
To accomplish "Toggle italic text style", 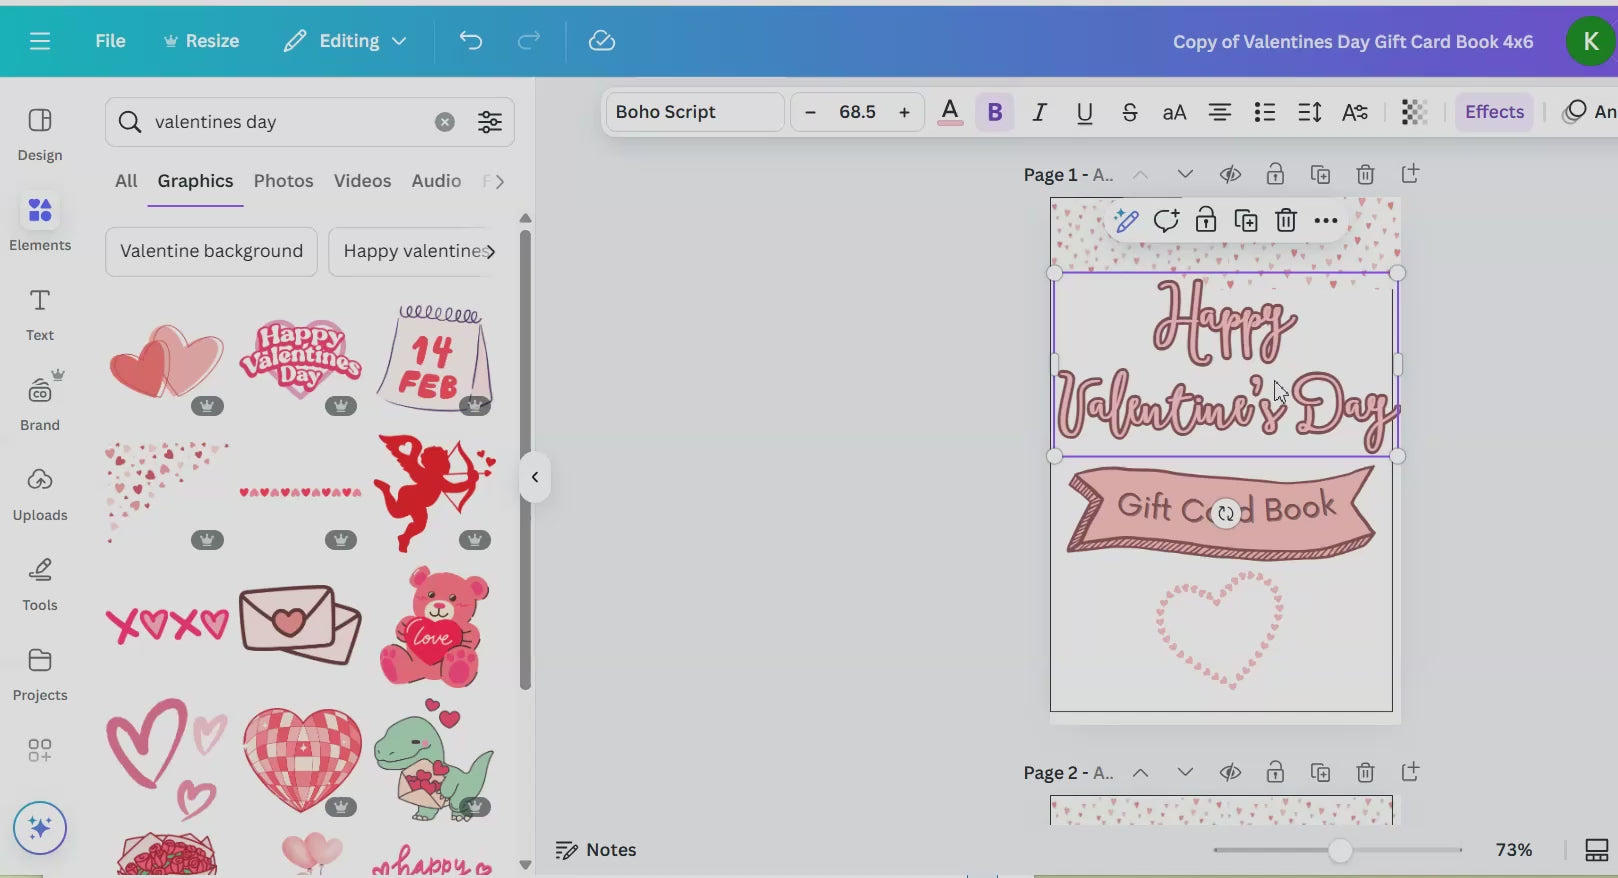I will tap(1040, 112).
